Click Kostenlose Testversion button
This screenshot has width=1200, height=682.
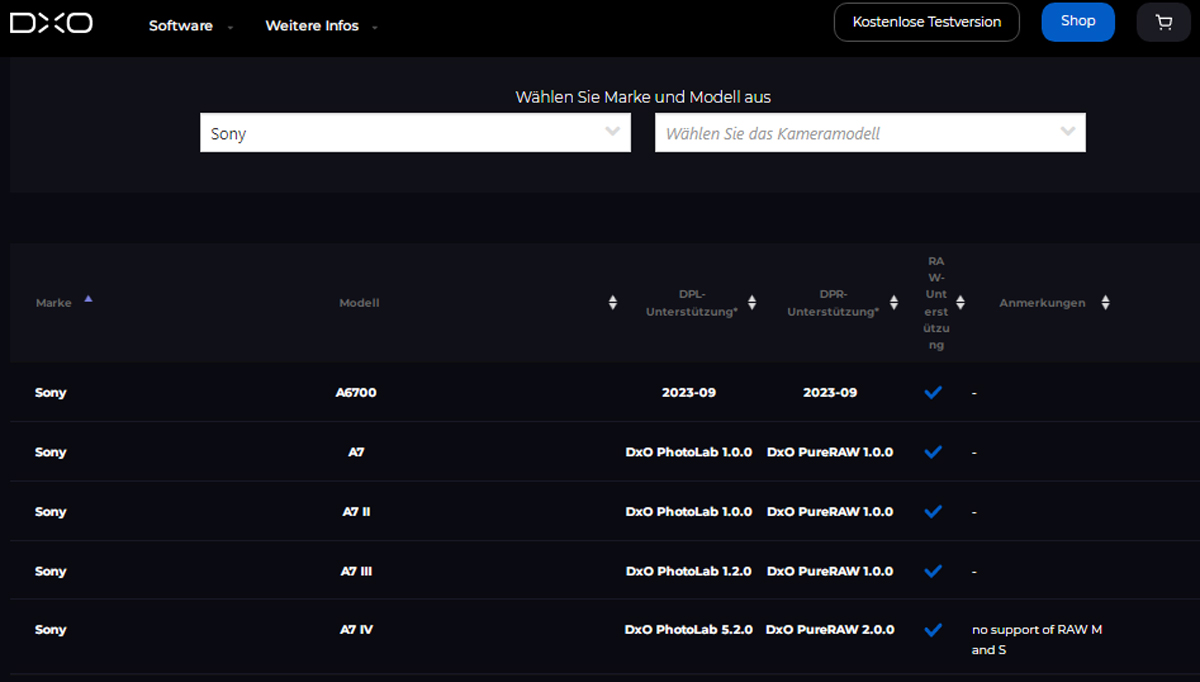[927, 22]
